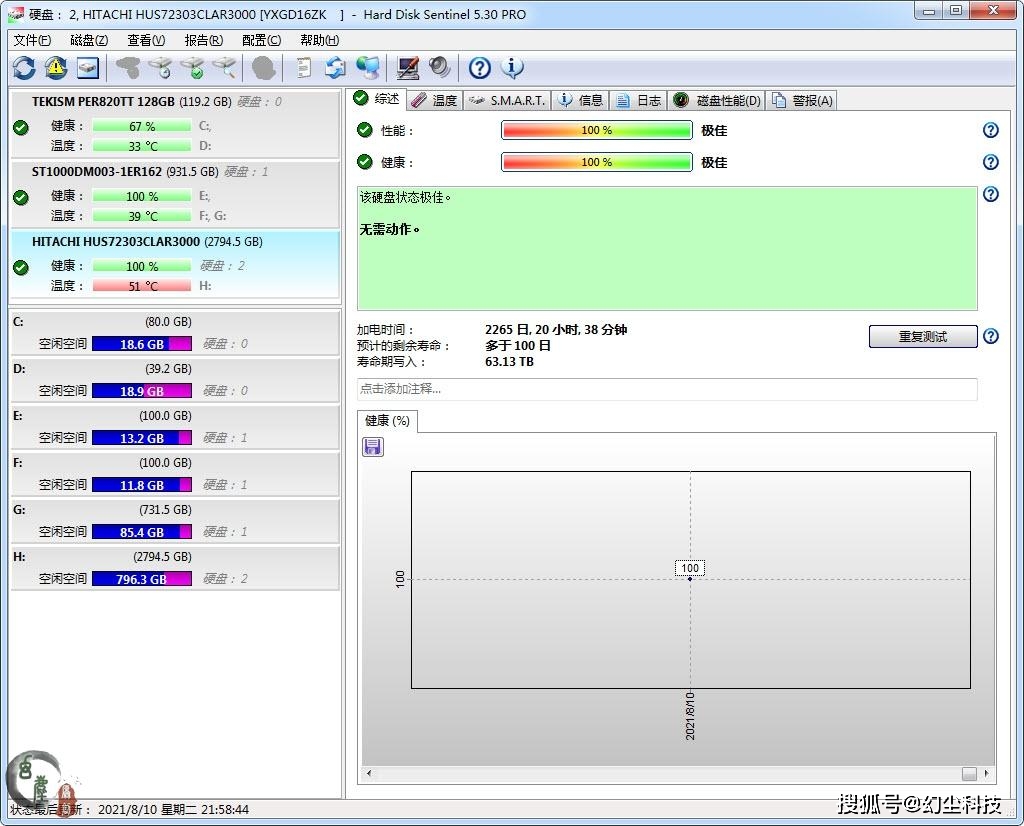This screenshot has height=826, width=1024.
Task: Click the help icon beside 重复测试 button
Action: click(991, 336)
